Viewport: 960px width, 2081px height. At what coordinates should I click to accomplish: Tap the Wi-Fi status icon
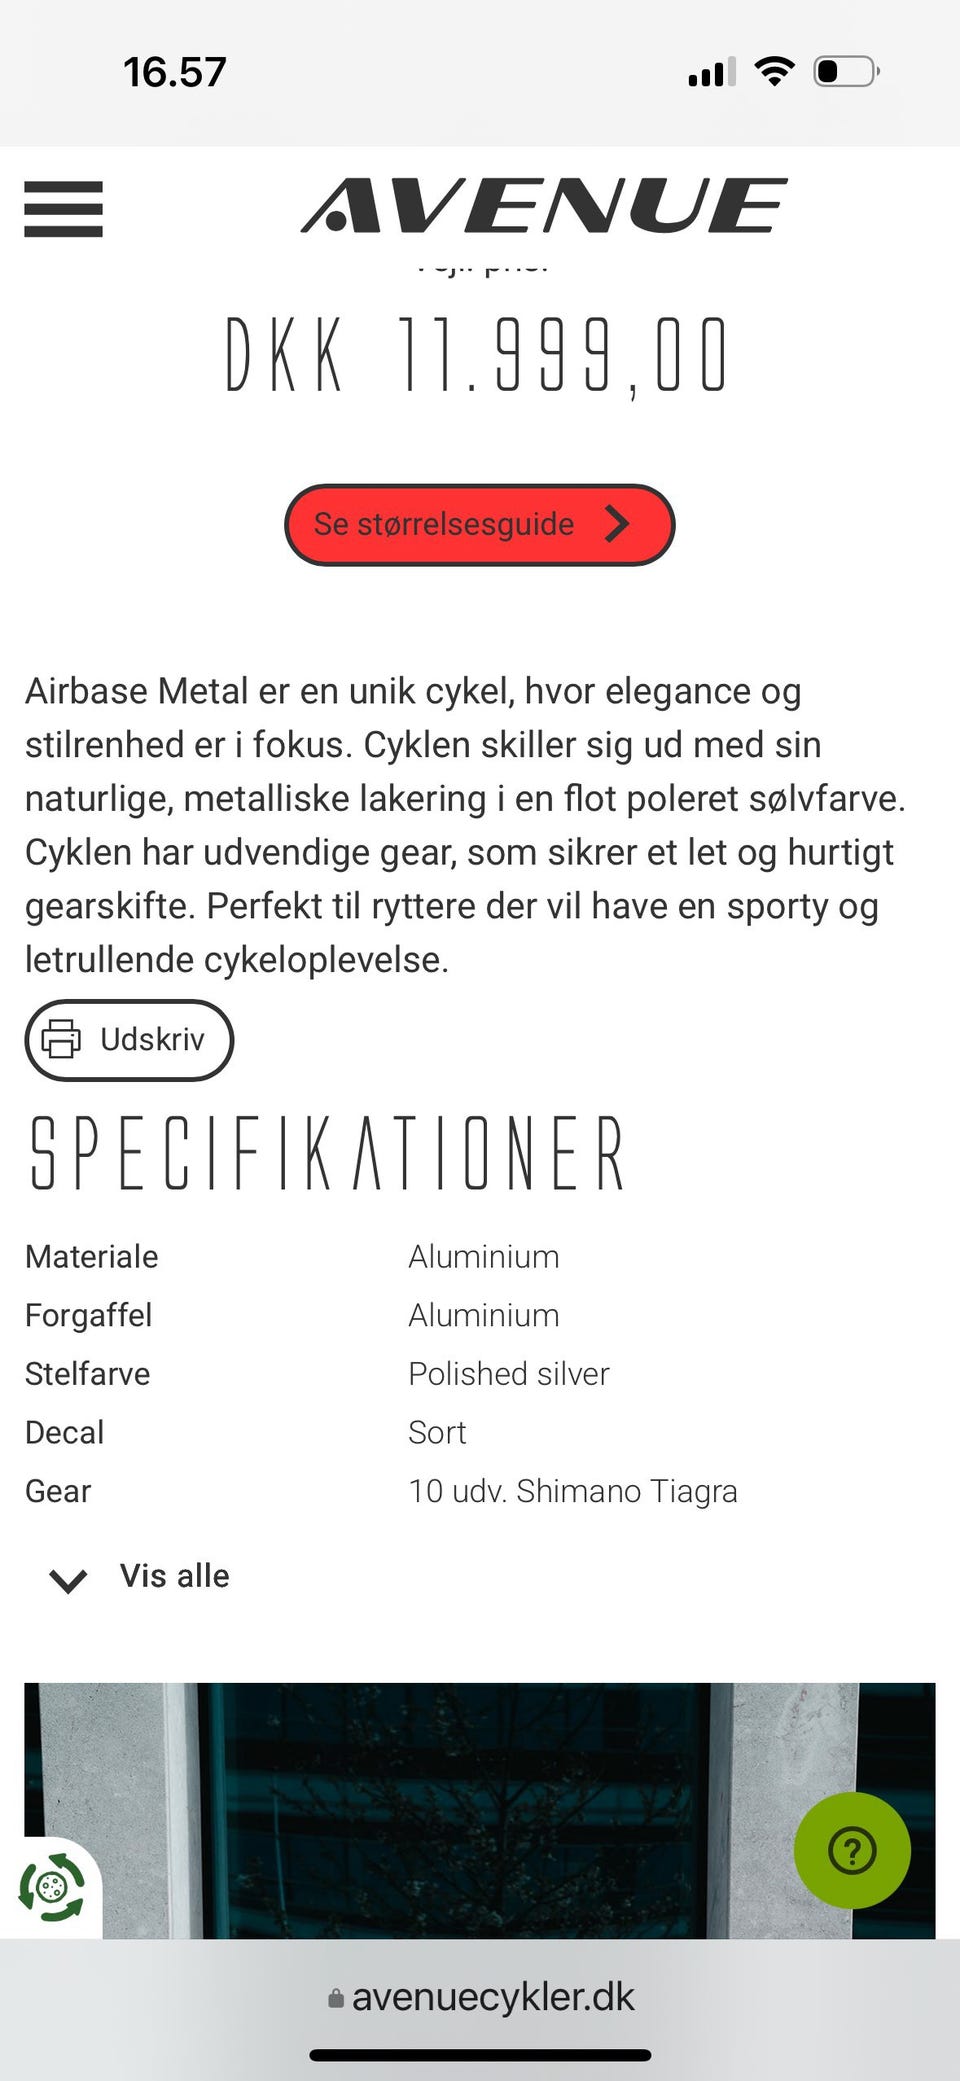tap(774, 72)
